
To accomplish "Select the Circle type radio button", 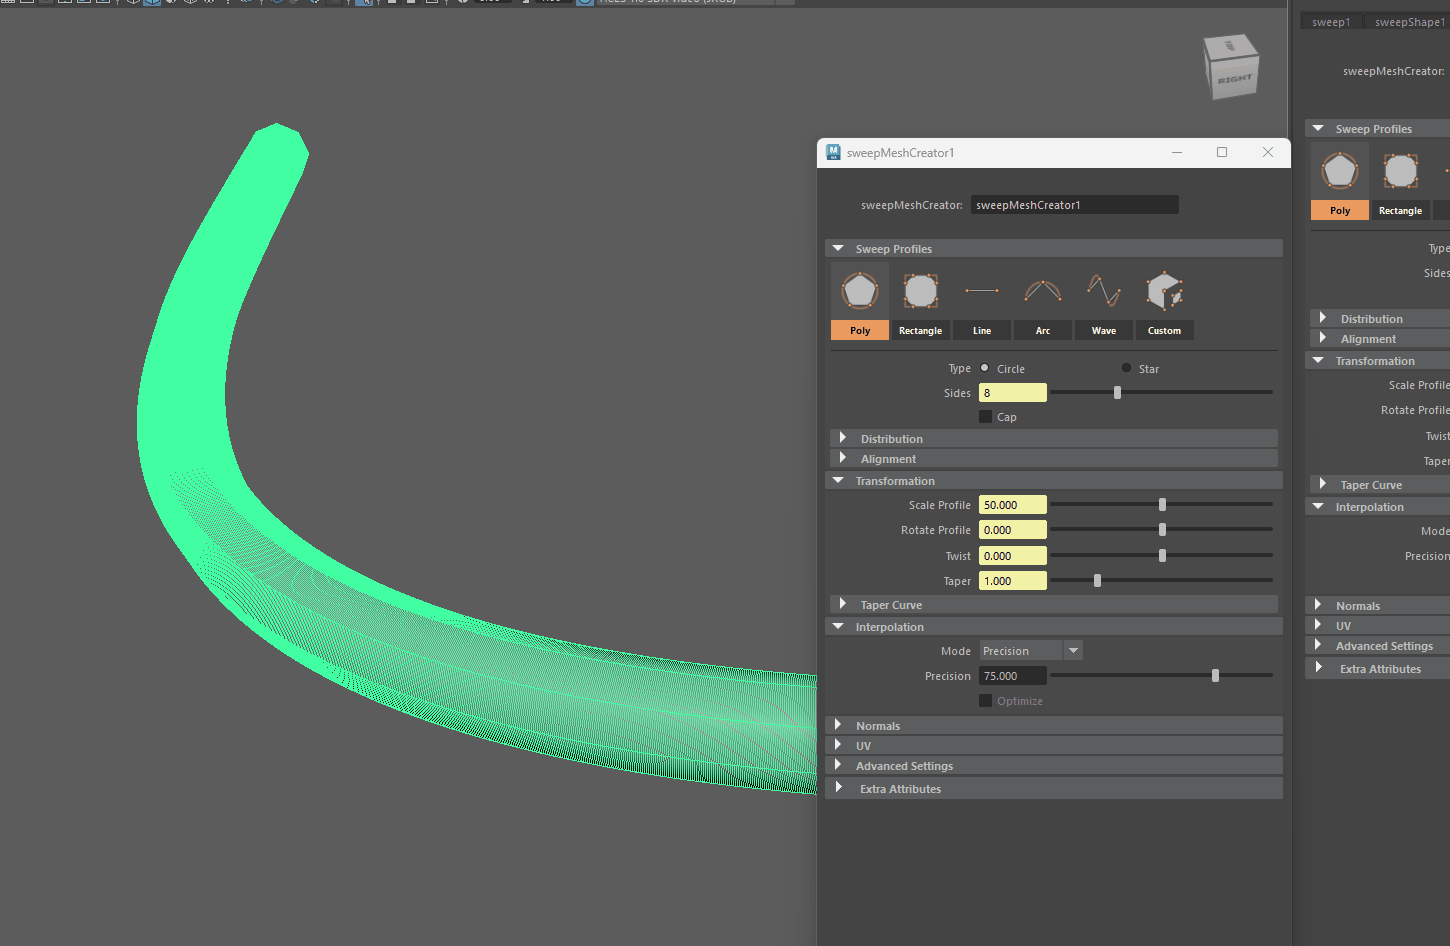I will [985, 368].
